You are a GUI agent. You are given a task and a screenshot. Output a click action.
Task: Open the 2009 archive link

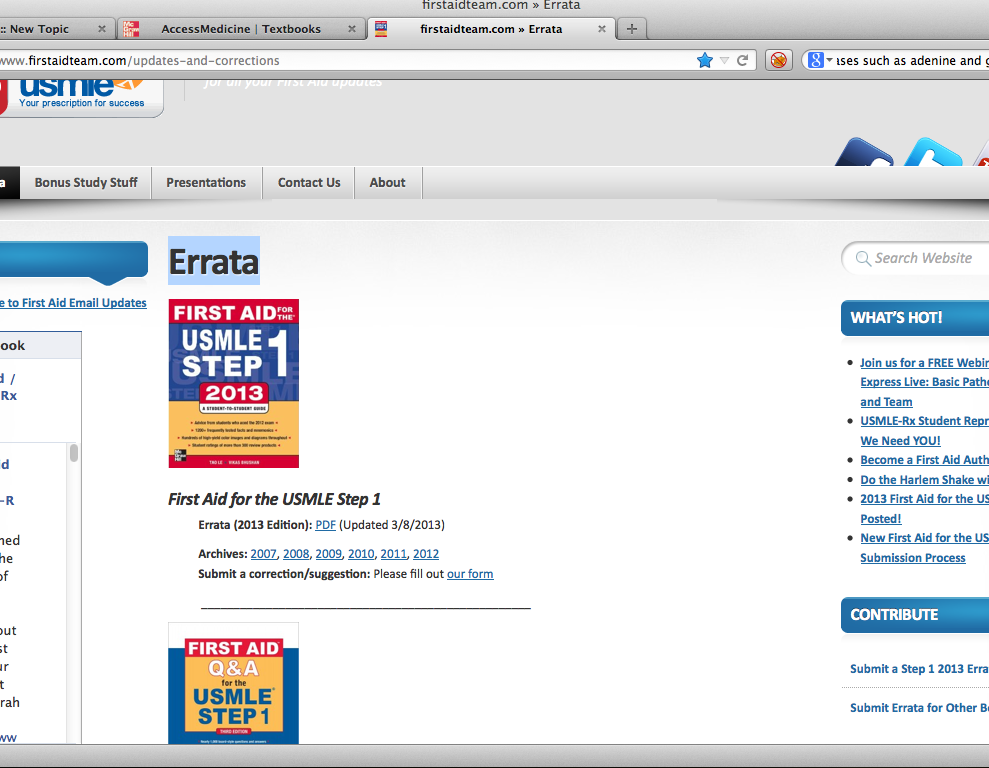(x=329, y=554)
